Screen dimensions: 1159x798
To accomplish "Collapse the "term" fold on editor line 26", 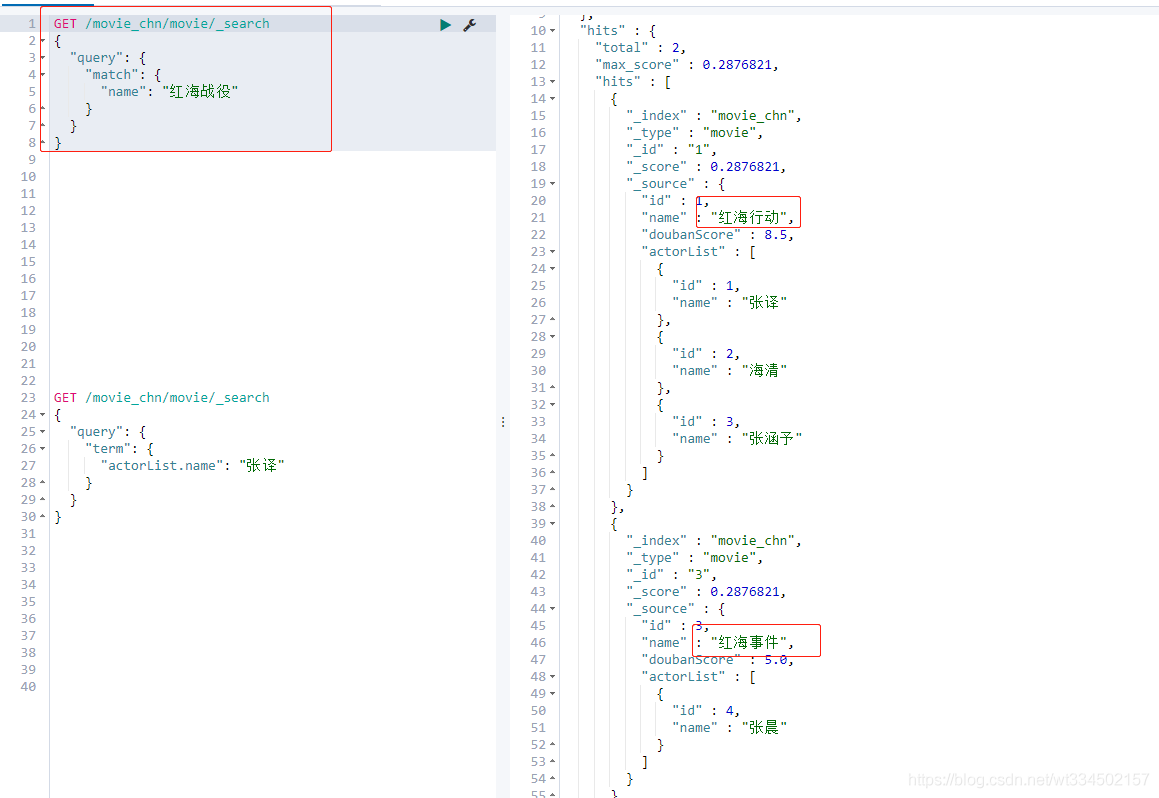I will tap(42, 449).
